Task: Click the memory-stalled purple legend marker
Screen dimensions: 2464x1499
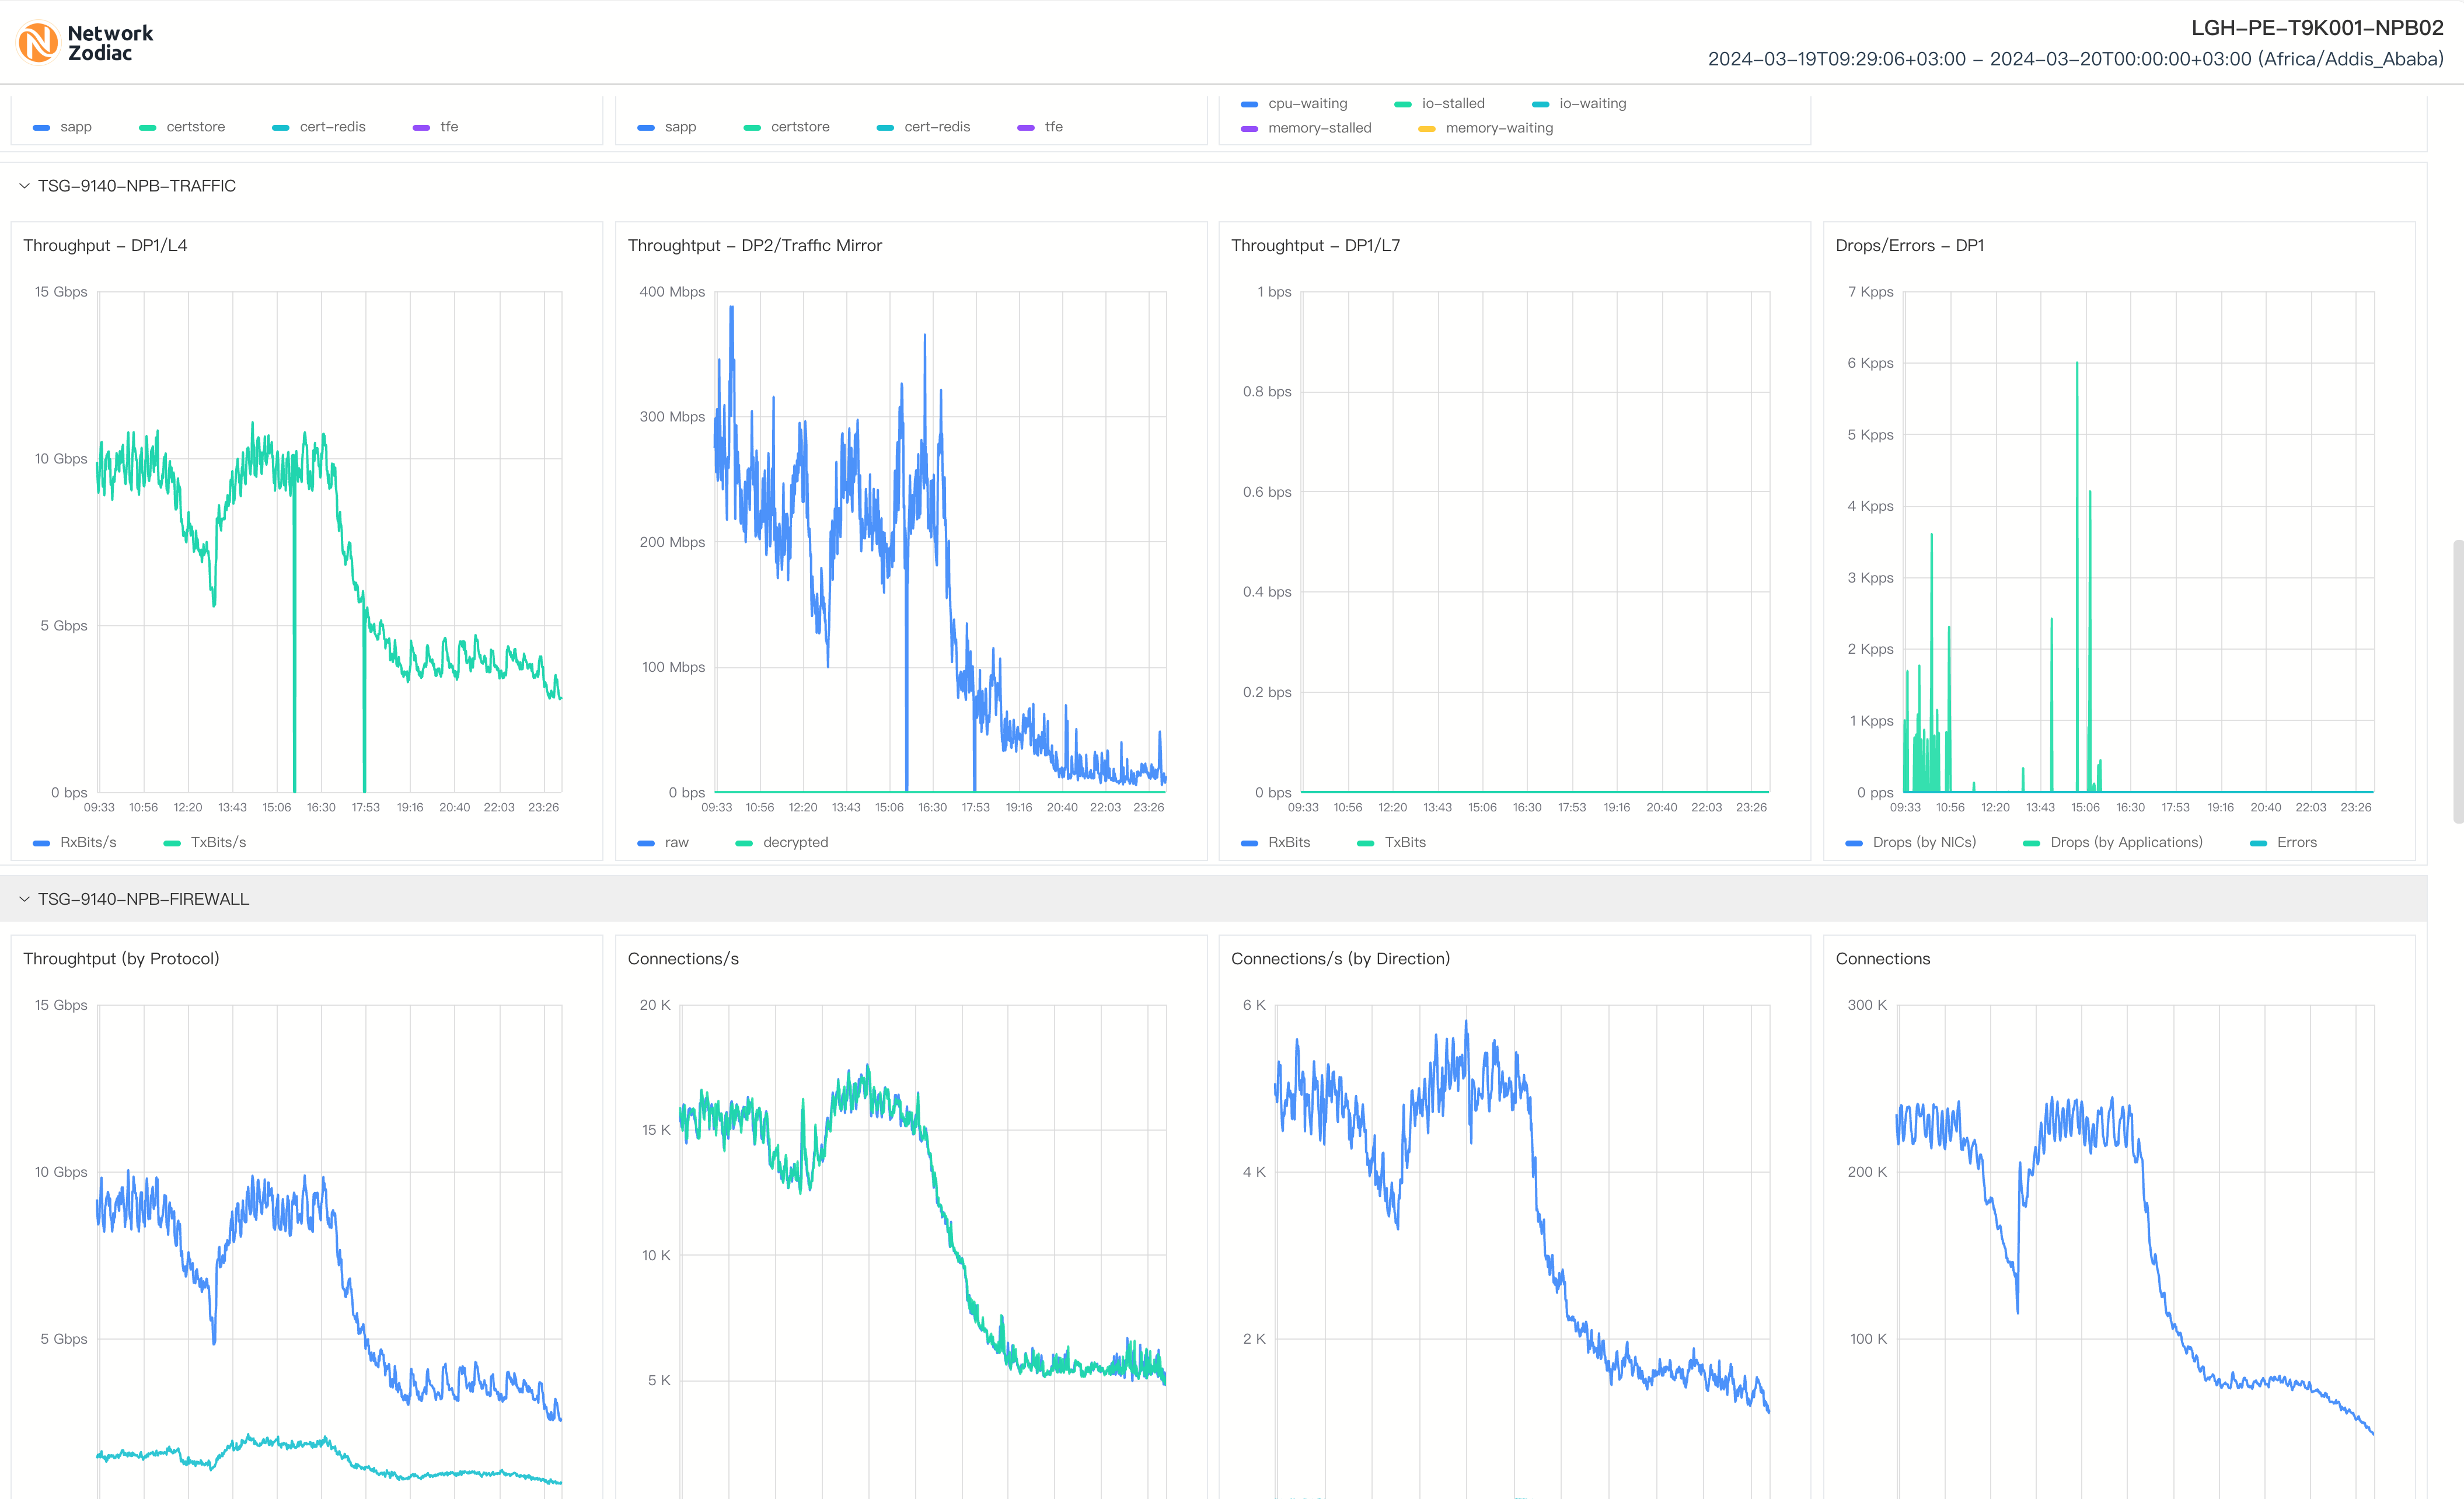Action: point(1249,129)
